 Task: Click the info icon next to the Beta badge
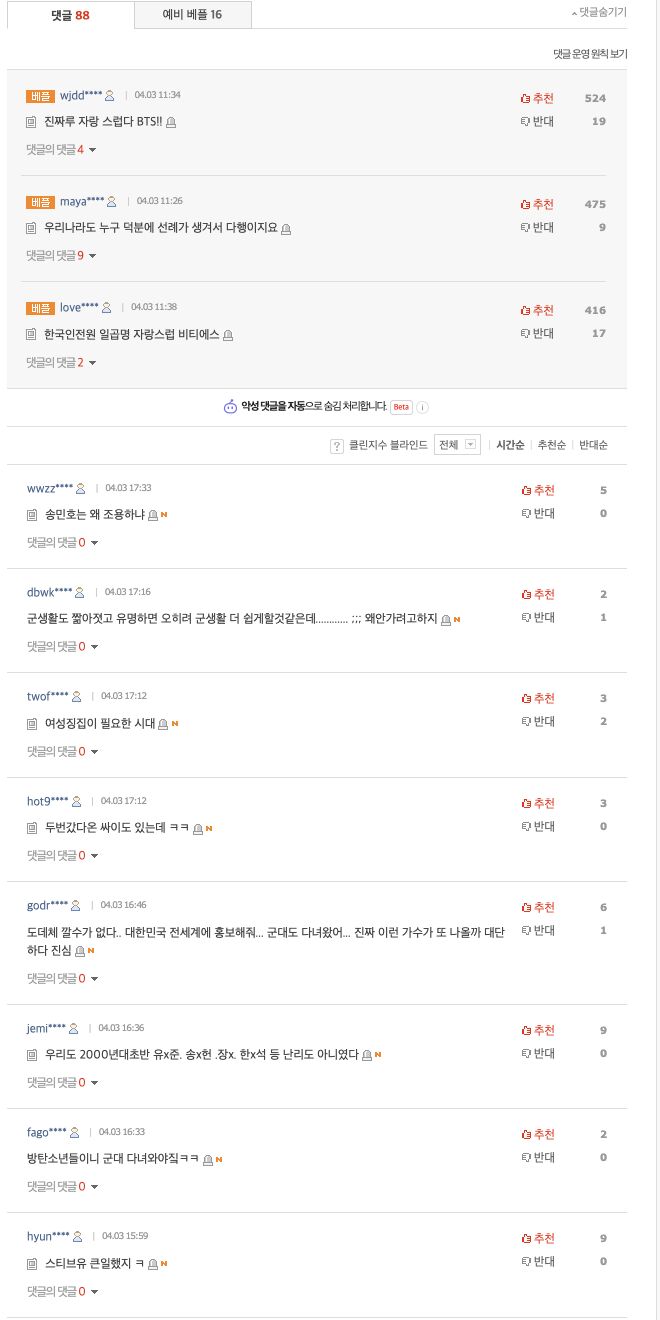click(x=423, y=407)
